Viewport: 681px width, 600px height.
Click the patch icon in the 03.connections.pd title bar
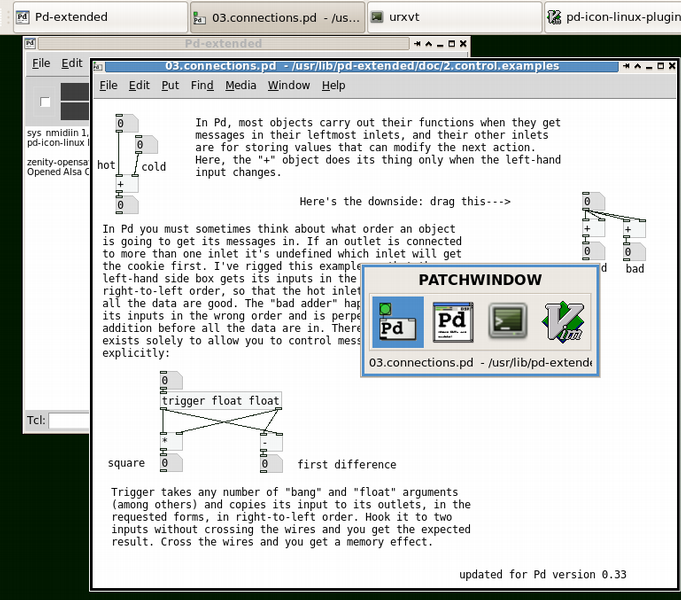coord(98,66)
